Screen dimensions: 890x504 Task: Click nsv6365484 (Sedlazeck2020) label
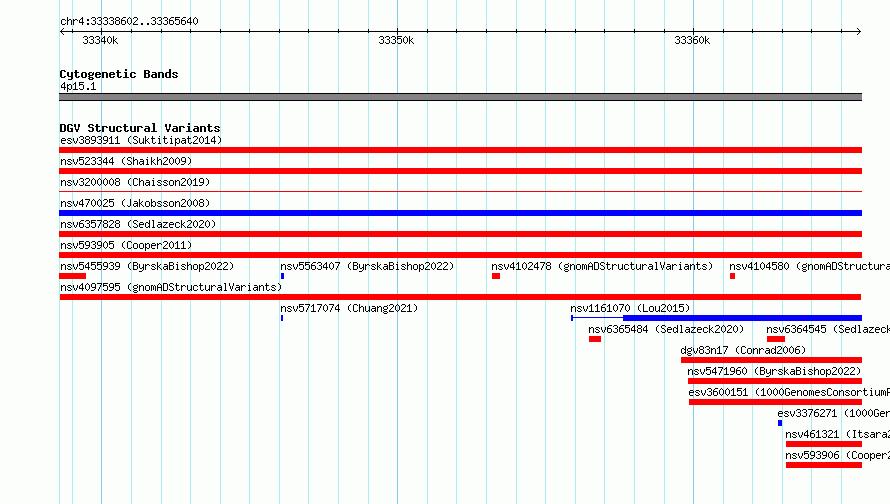(x=666, y=329)
